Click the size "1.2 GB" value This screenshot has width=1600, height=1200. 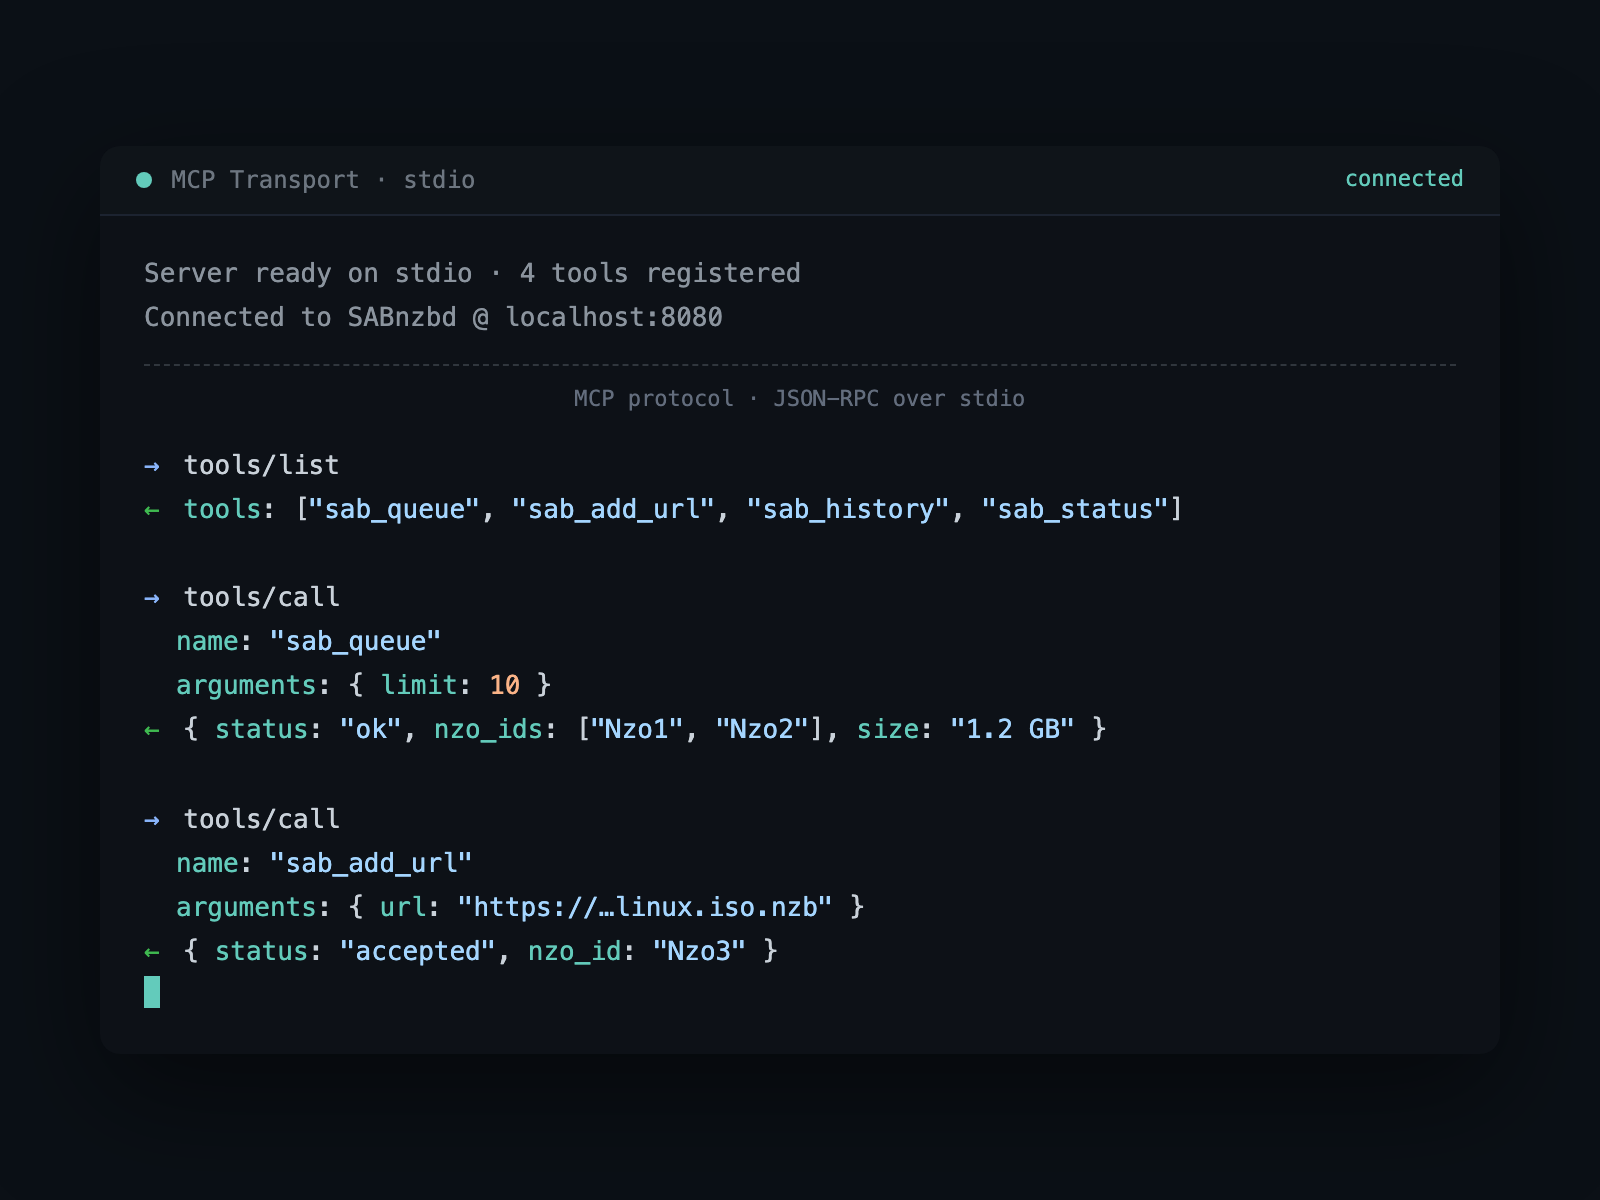[1012, 729]
